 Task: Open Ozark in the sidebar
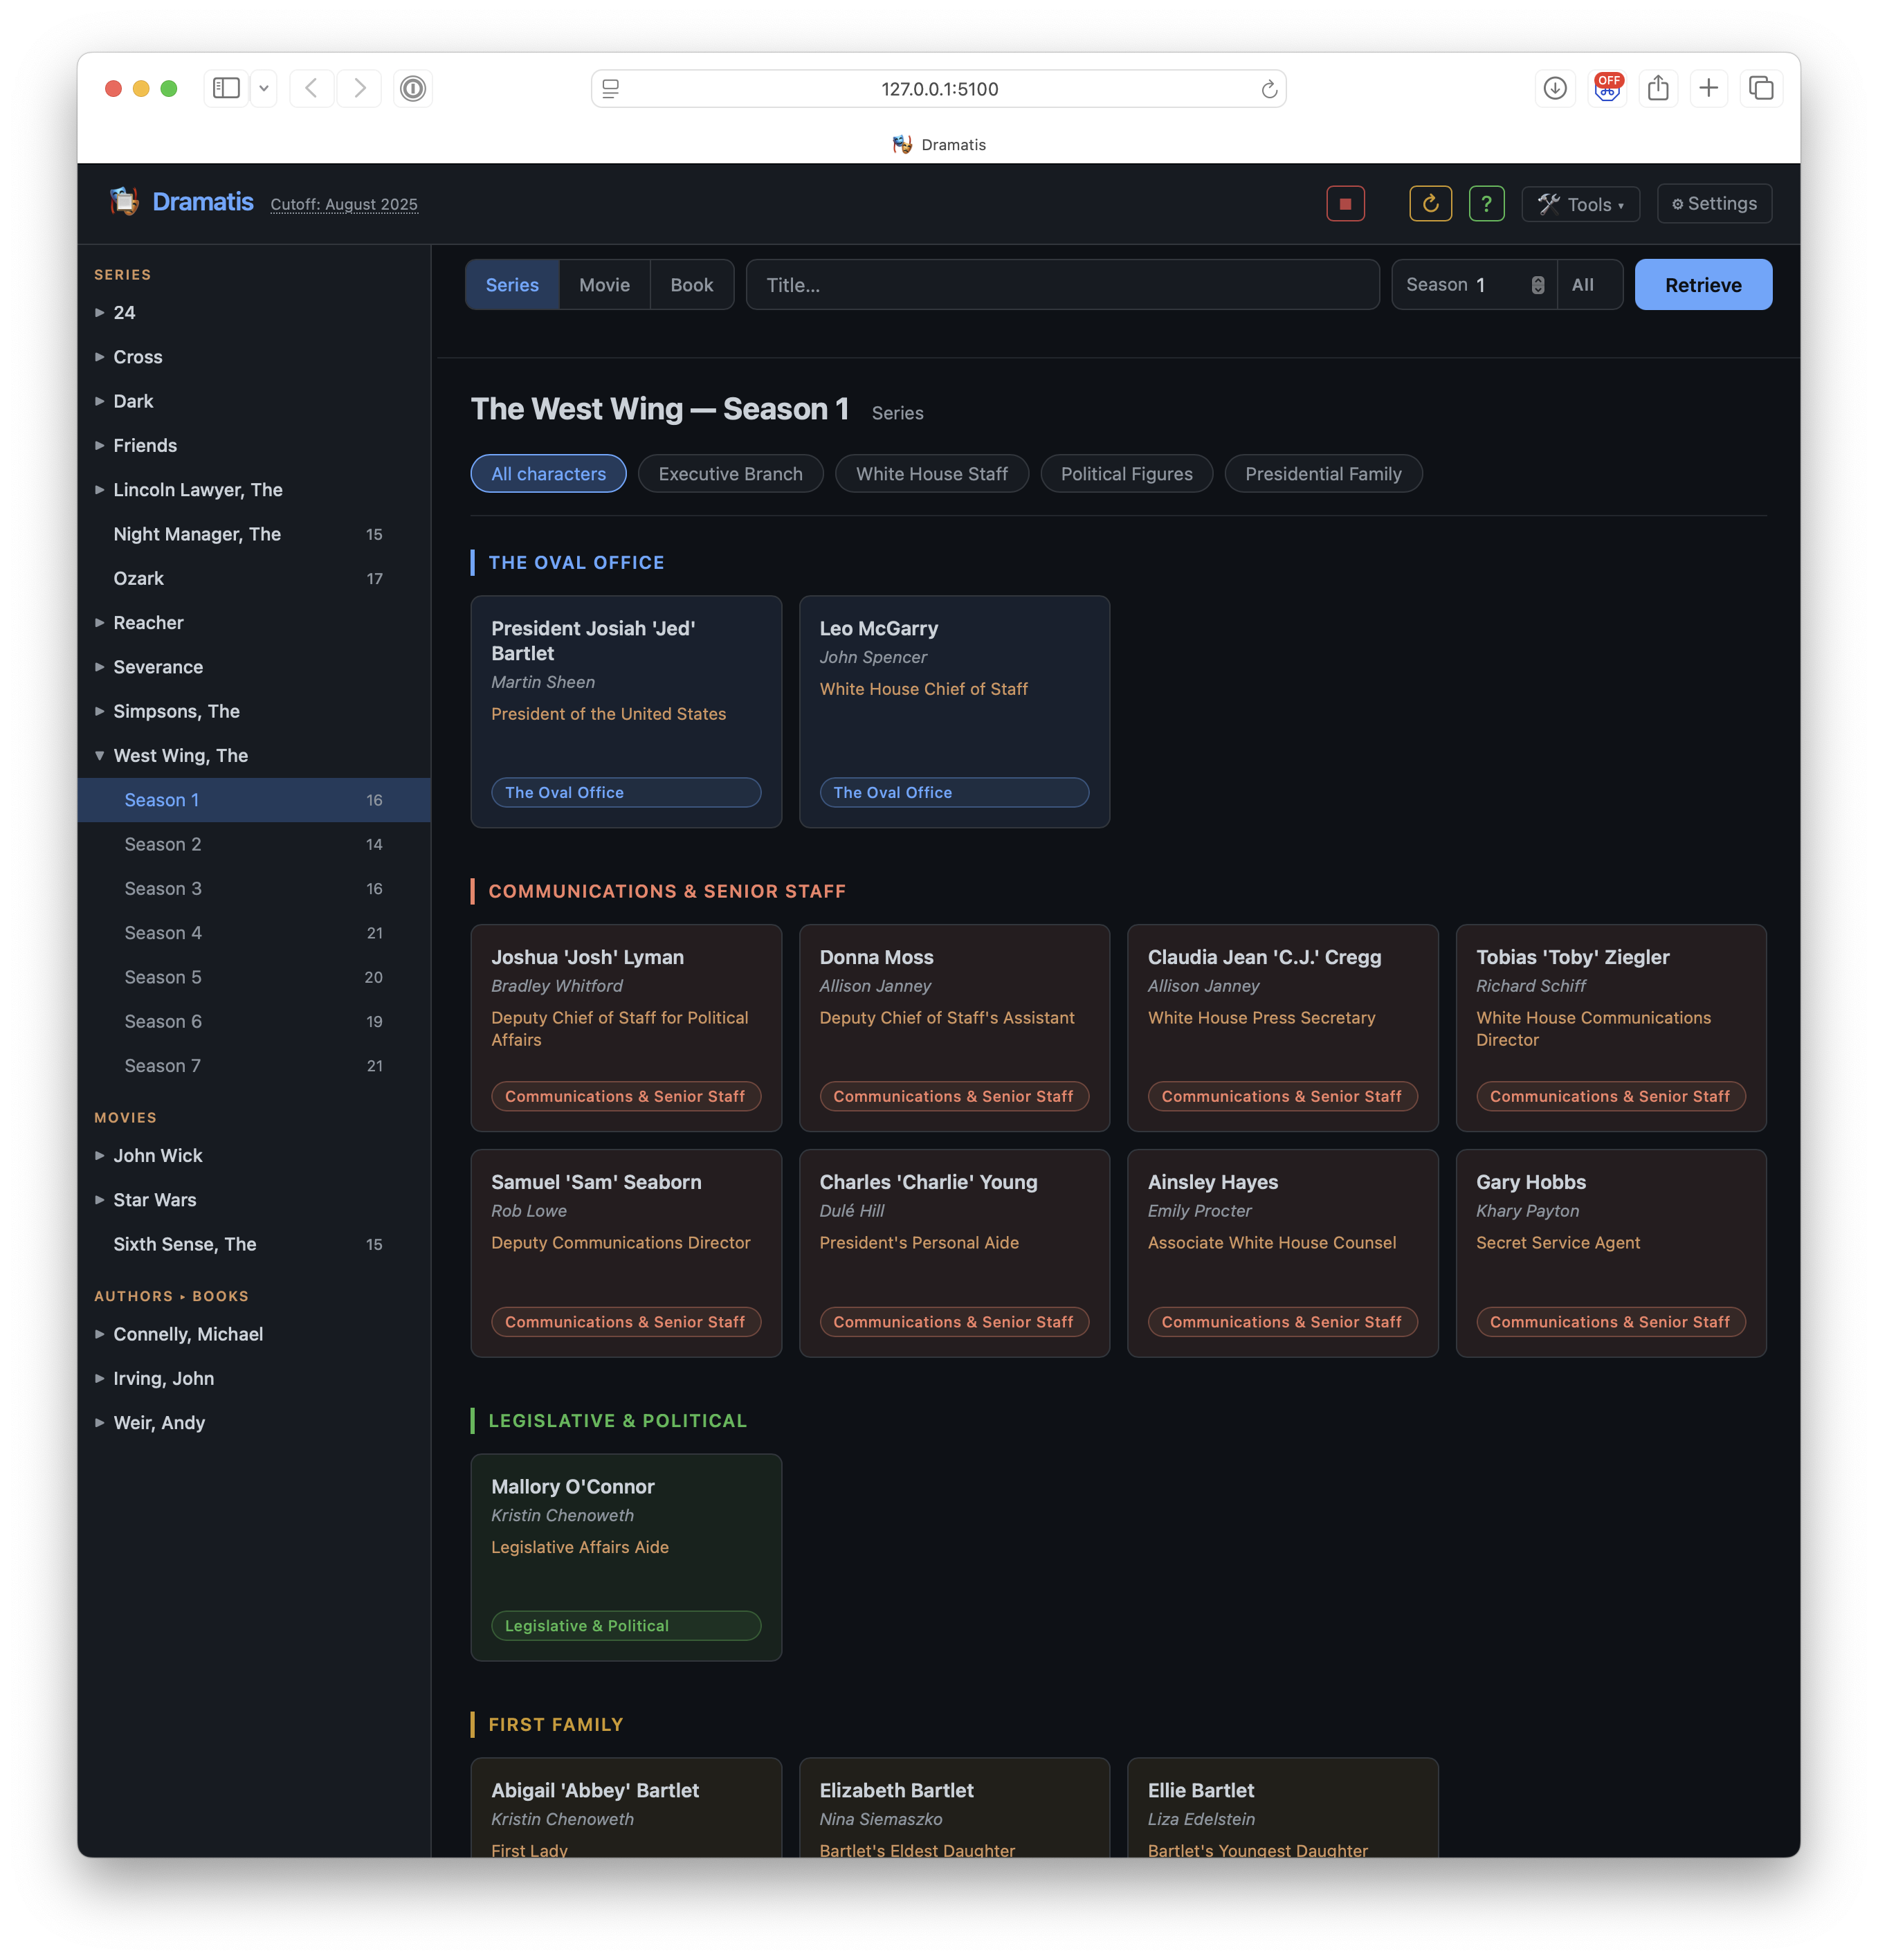(x=254, y=578)
